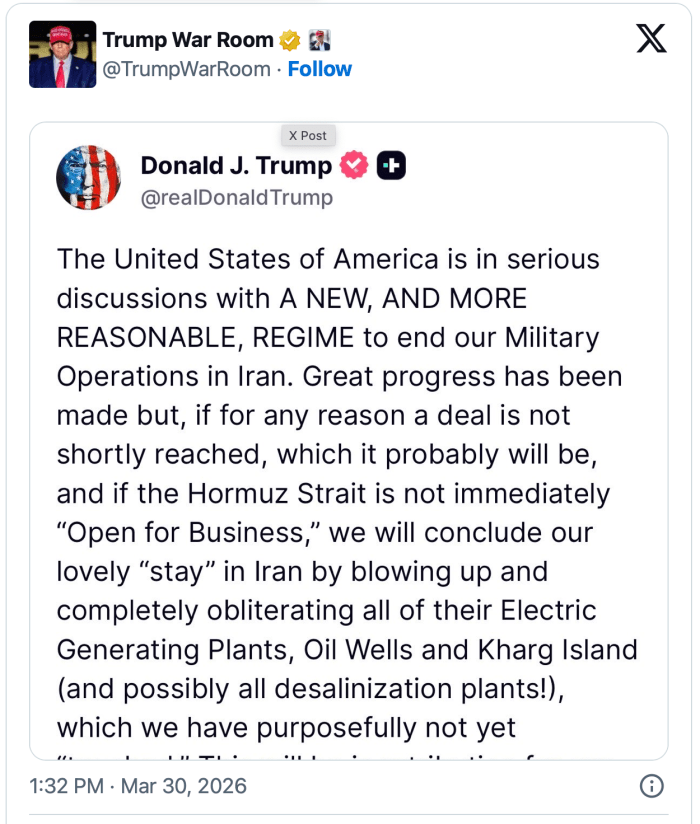The width and height of the screenshot is (700, 824).
Task: Click the Trump War Room display name
Action: point(187,41)
